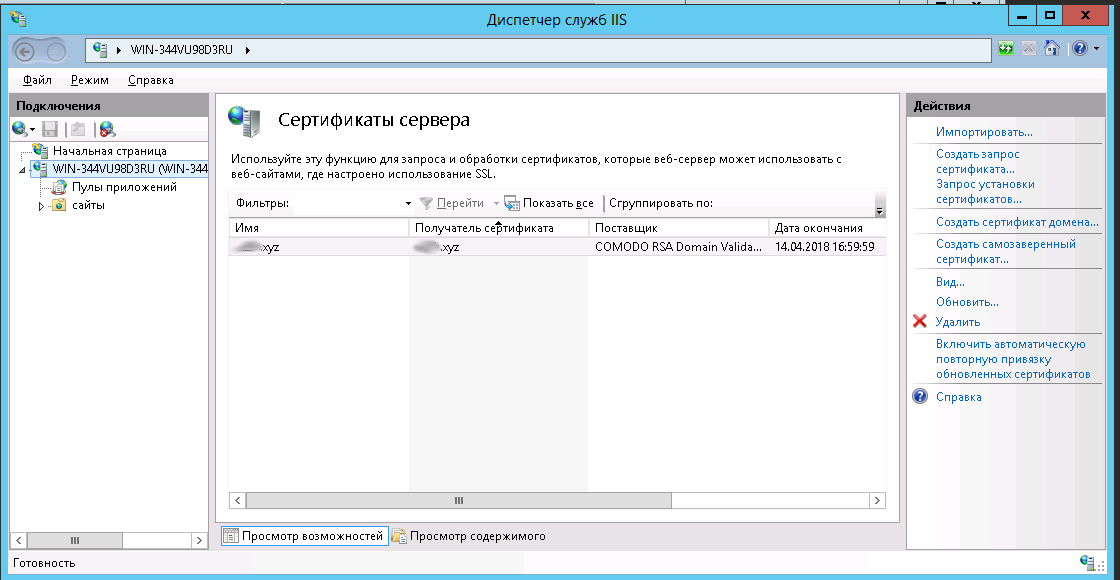1120x580 pixels.
Task: Click the IIS Manager title bar app icon
Action: (x=19, y=18)
